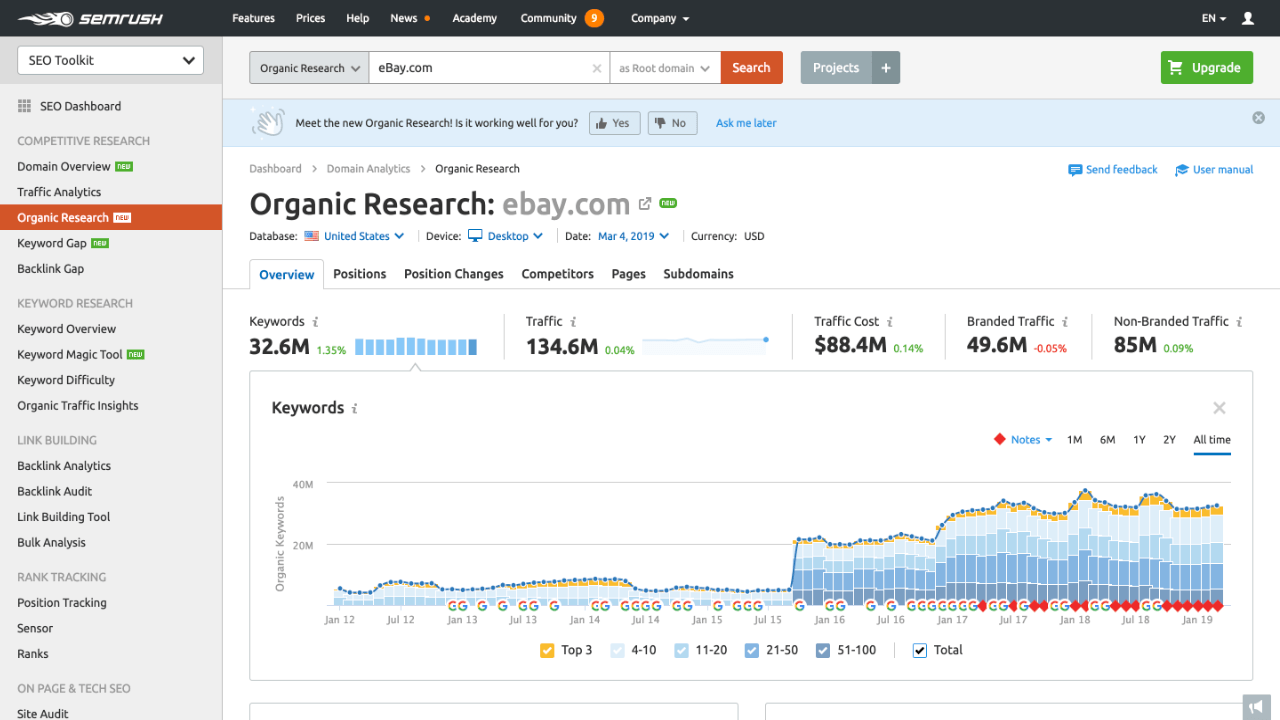Switch to the Position Changes tab
Screen dimensions: 1280x720
[454, 274]
